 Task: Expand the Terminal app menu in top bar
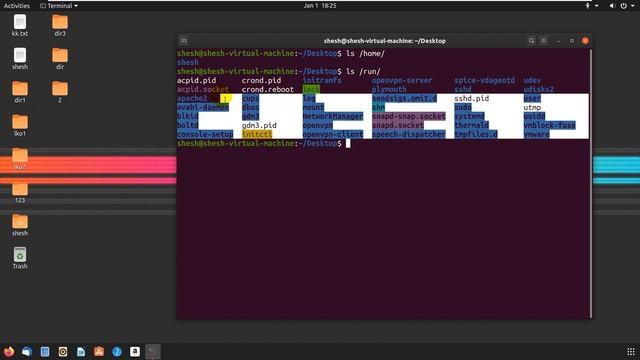pyautogui.click(x=59, y=6)
